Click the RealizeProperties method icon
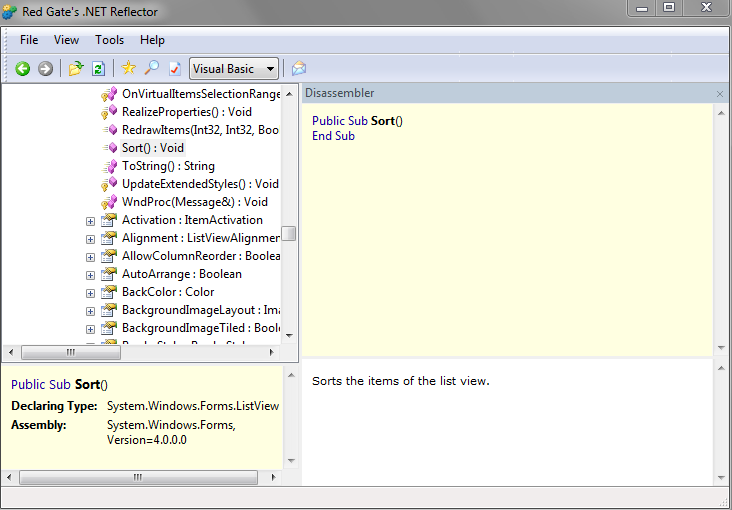 click(x=109, y=112)
